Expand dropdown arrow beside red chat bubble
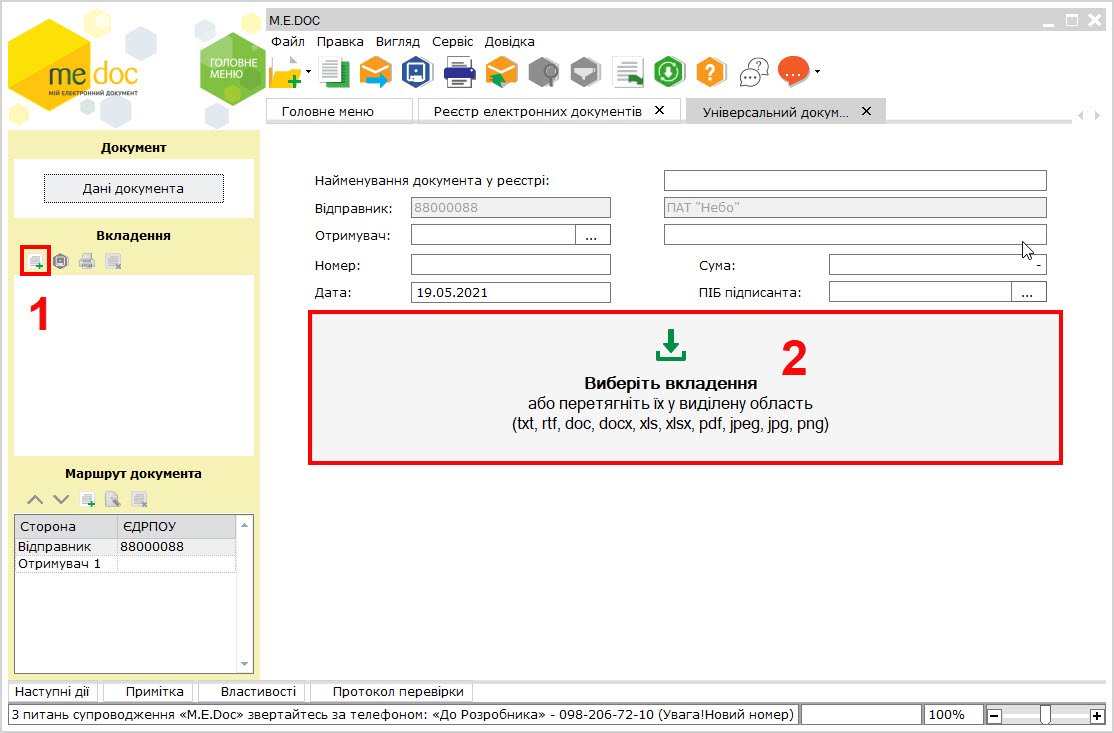Image resolution: width=1114 pixels, height=733 pixels. (817, 72)
